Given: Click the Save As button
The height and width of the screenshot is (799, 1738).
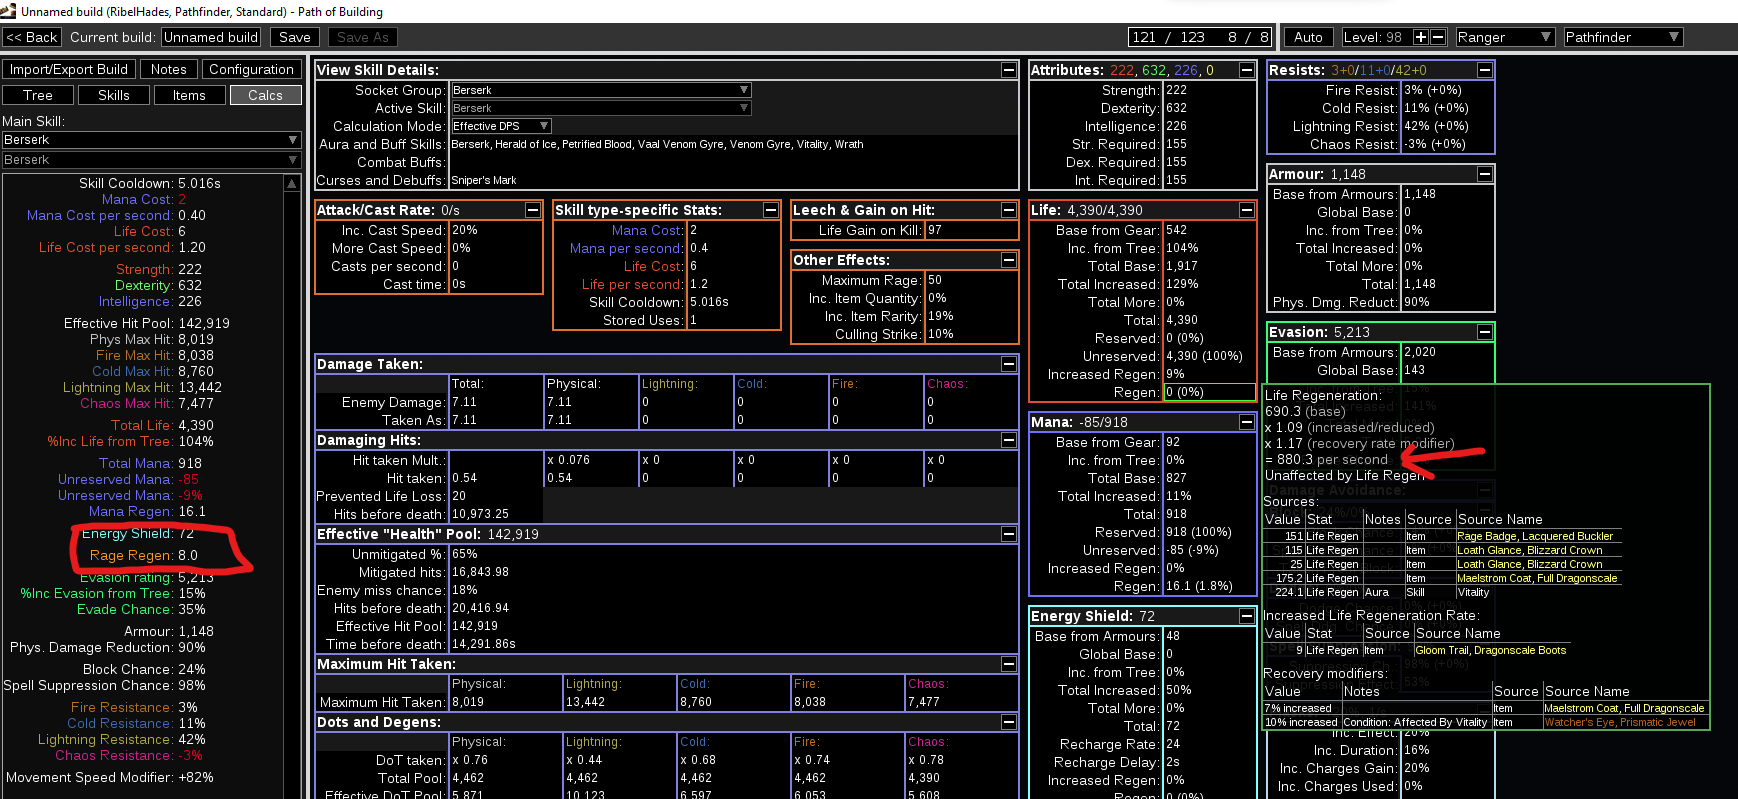Looking at the screenshot, I should point(362,37).
